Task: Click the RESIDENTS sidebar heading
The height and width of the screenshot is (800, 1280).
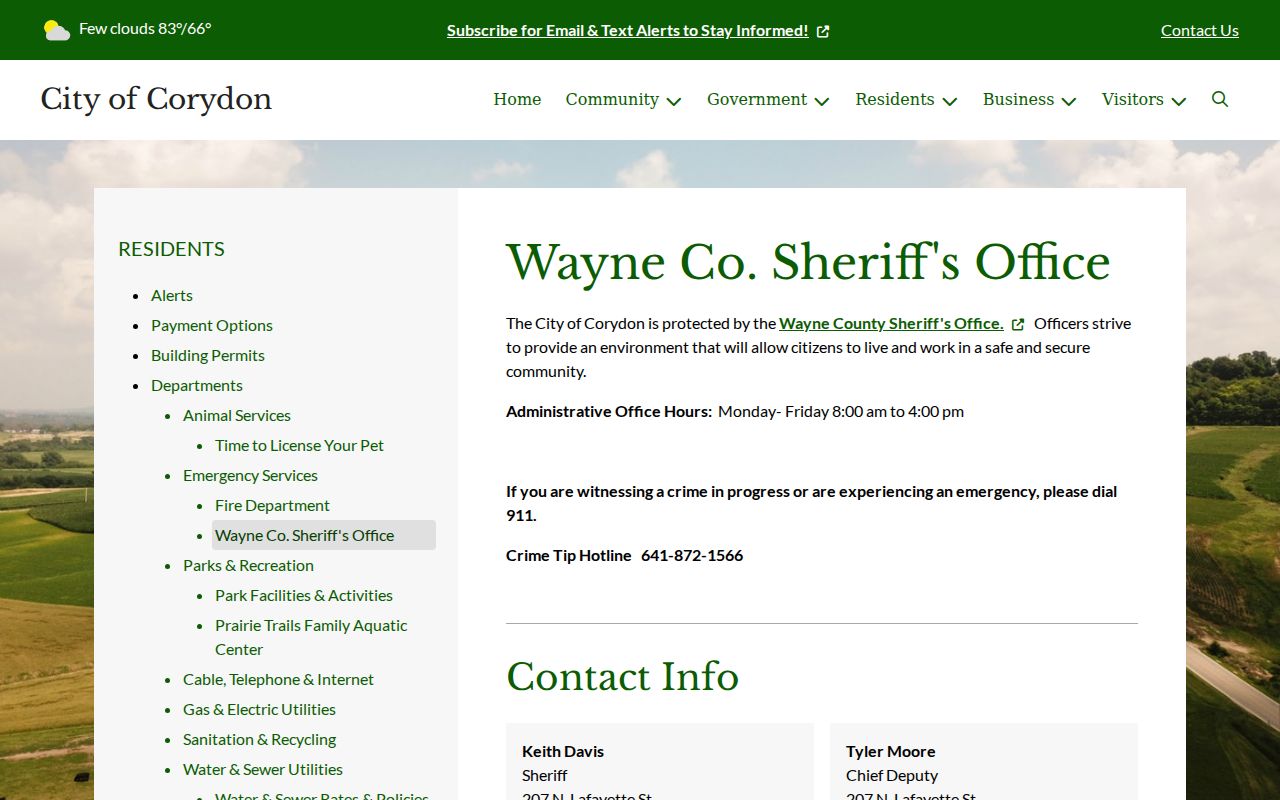Action: click(x=171, y=249)
